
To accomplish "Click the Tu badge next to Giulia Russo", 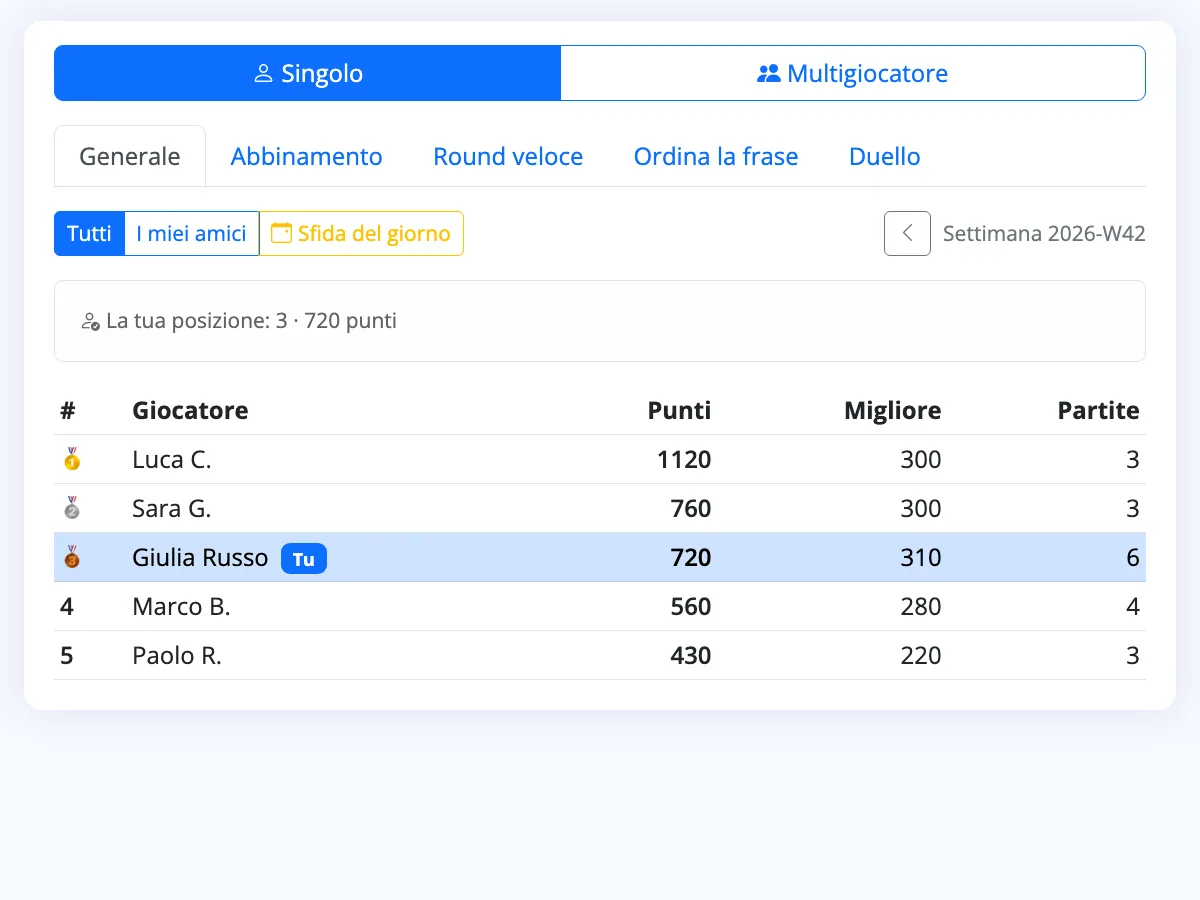I will pyautogui.click(x=304, y=558).
